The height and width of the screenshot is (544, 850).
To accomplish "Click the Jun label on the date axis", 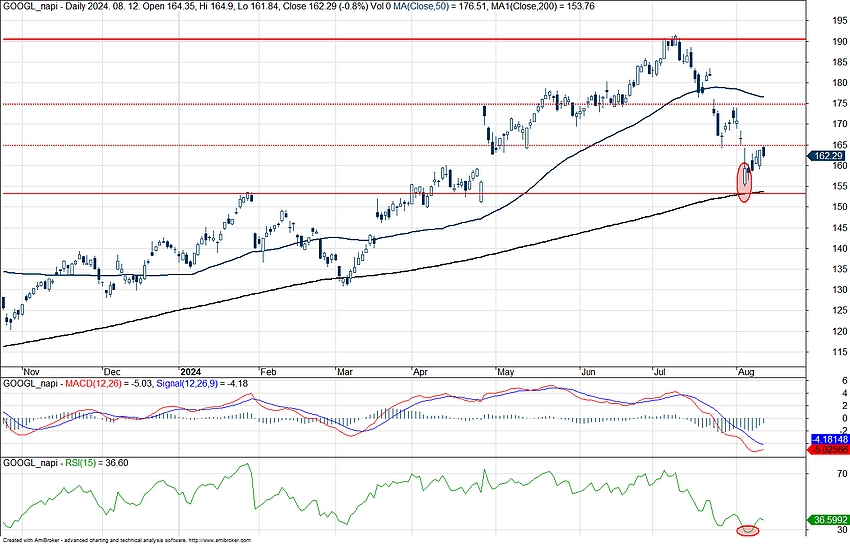I will click(588, 372).
